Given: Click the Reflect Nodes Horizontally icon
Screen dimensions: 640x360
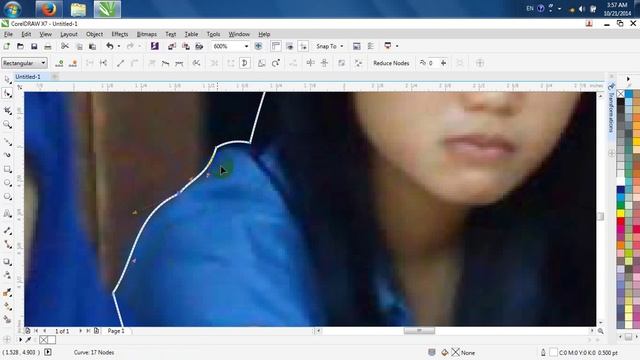Looking at the screenshot, I should tap(310, 63).
